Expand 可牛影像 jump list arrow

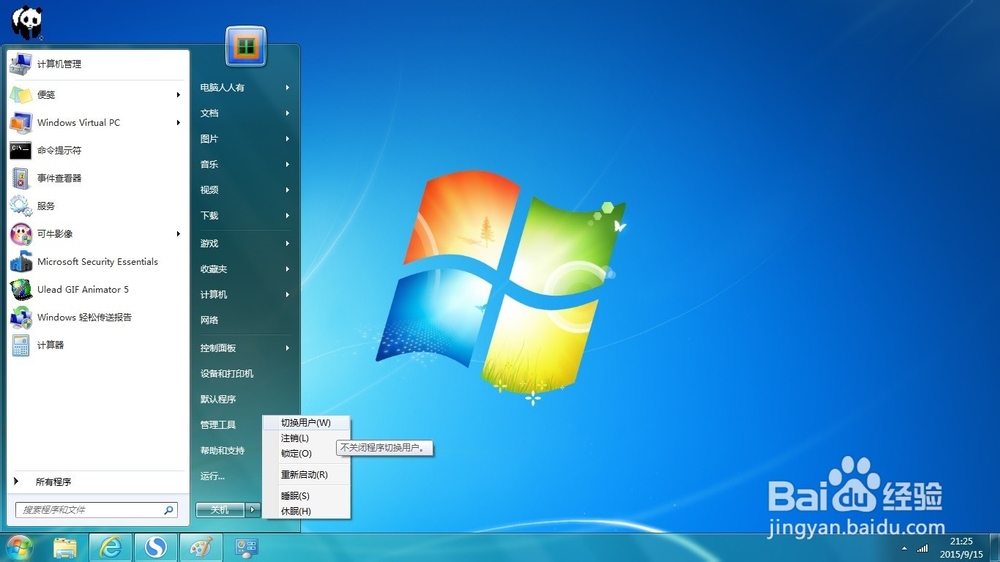tap(178, 233)
